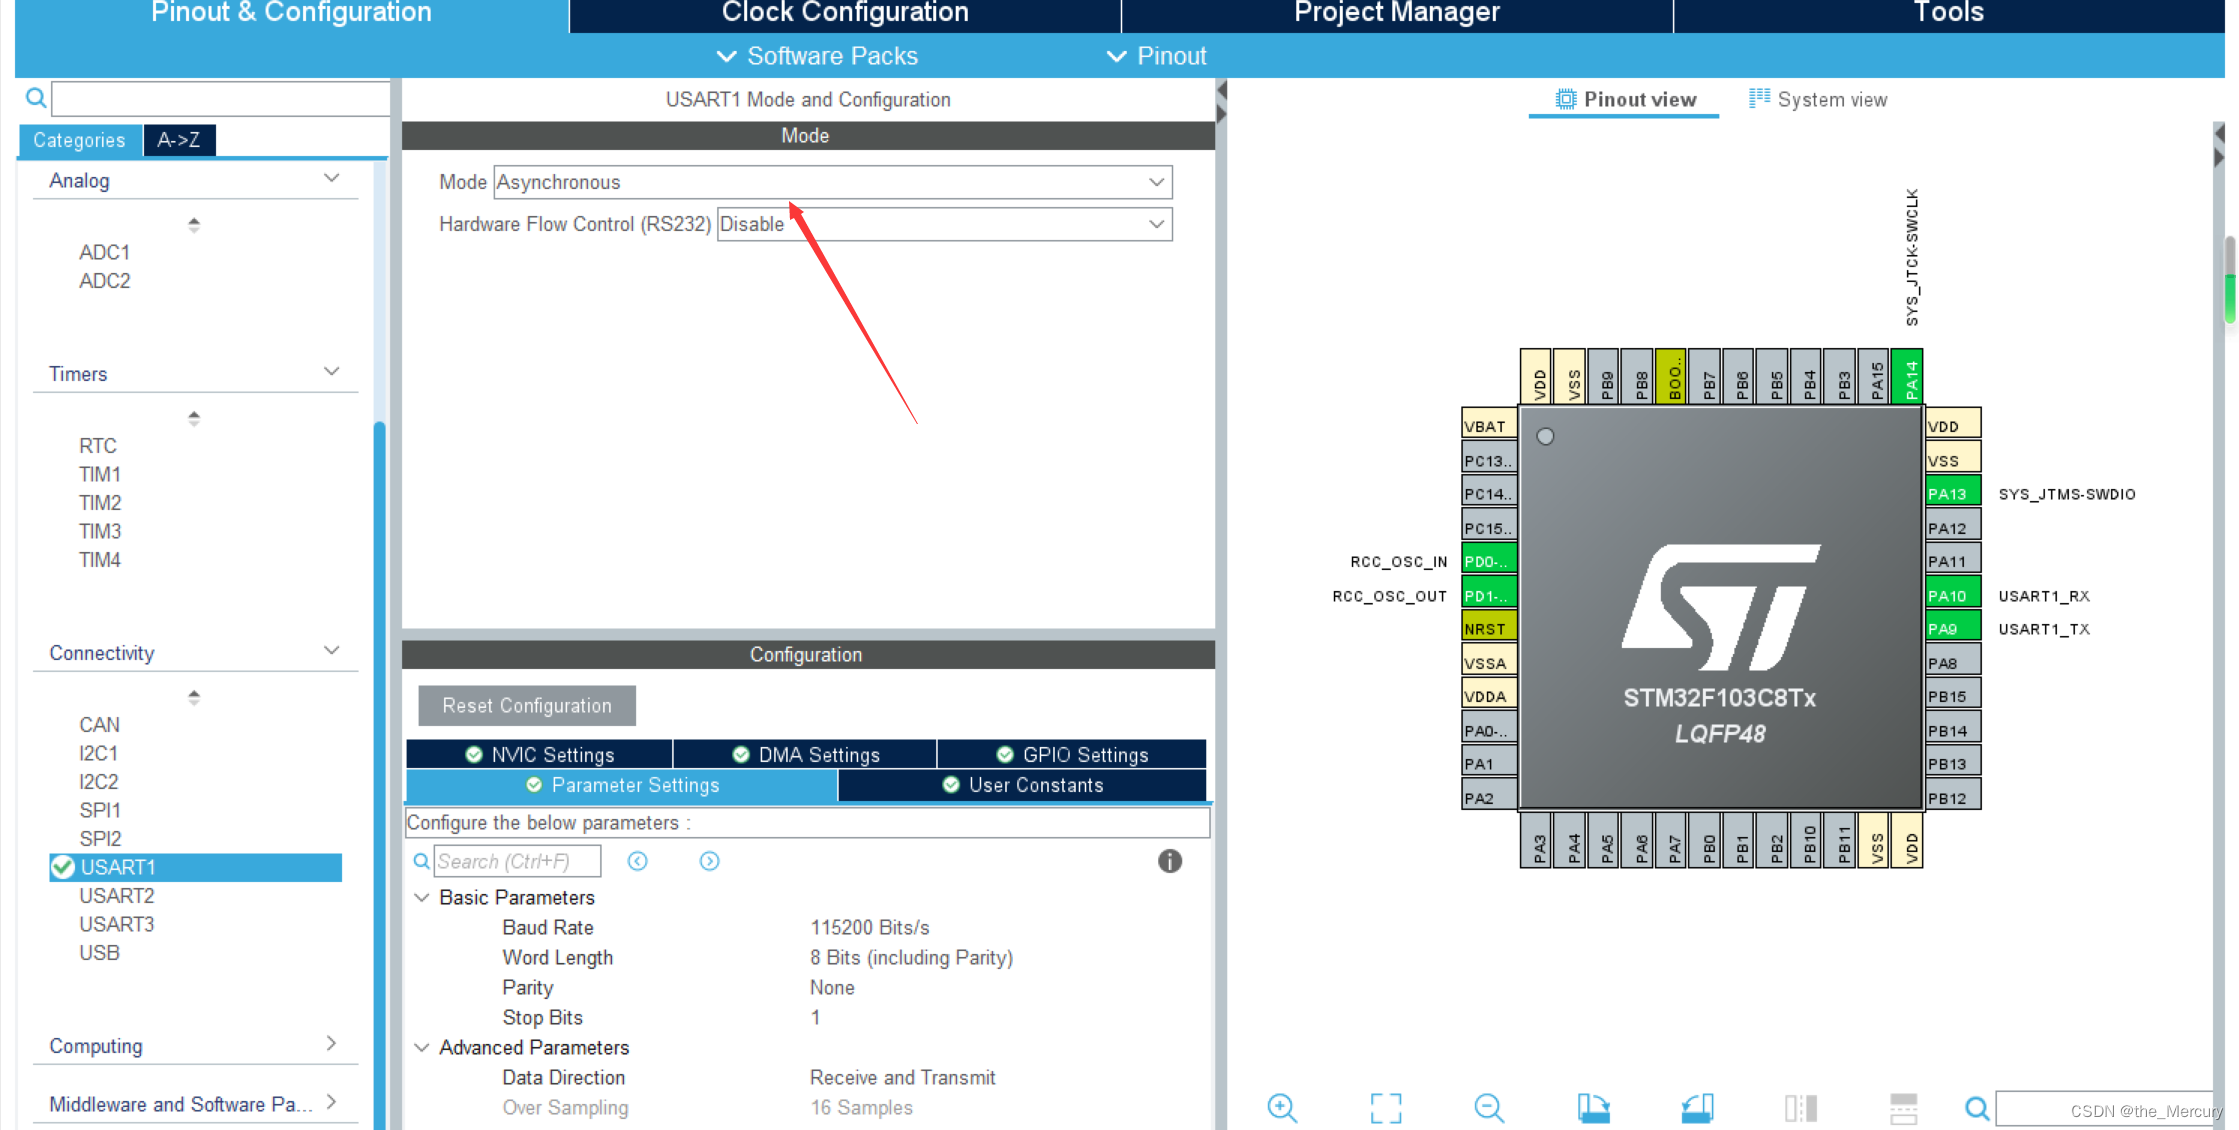2239x1130 pixels.
Task: Click the zoom in icon below pinout view
Action: [x=1283, y=1108]
